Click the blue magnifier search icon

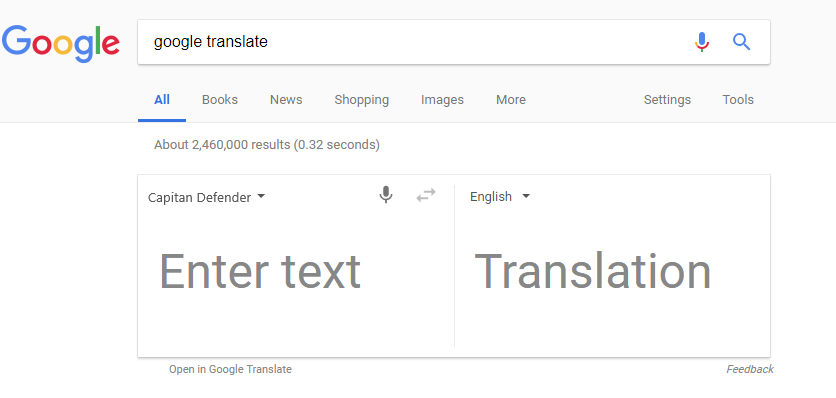coord(741,42)
